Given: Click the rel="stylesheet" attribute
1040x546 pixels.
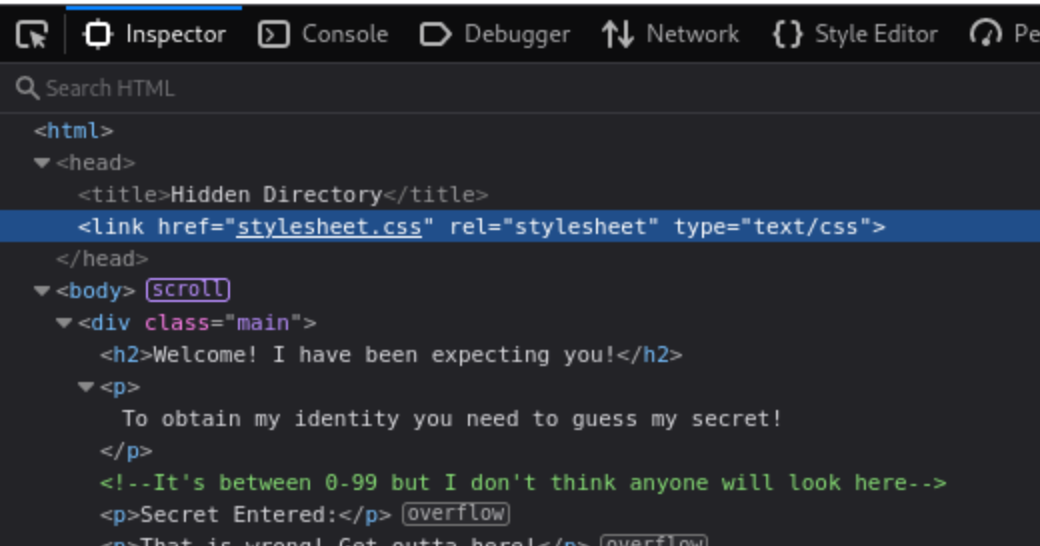Looking at the screenshot, I should pos(554,227).
